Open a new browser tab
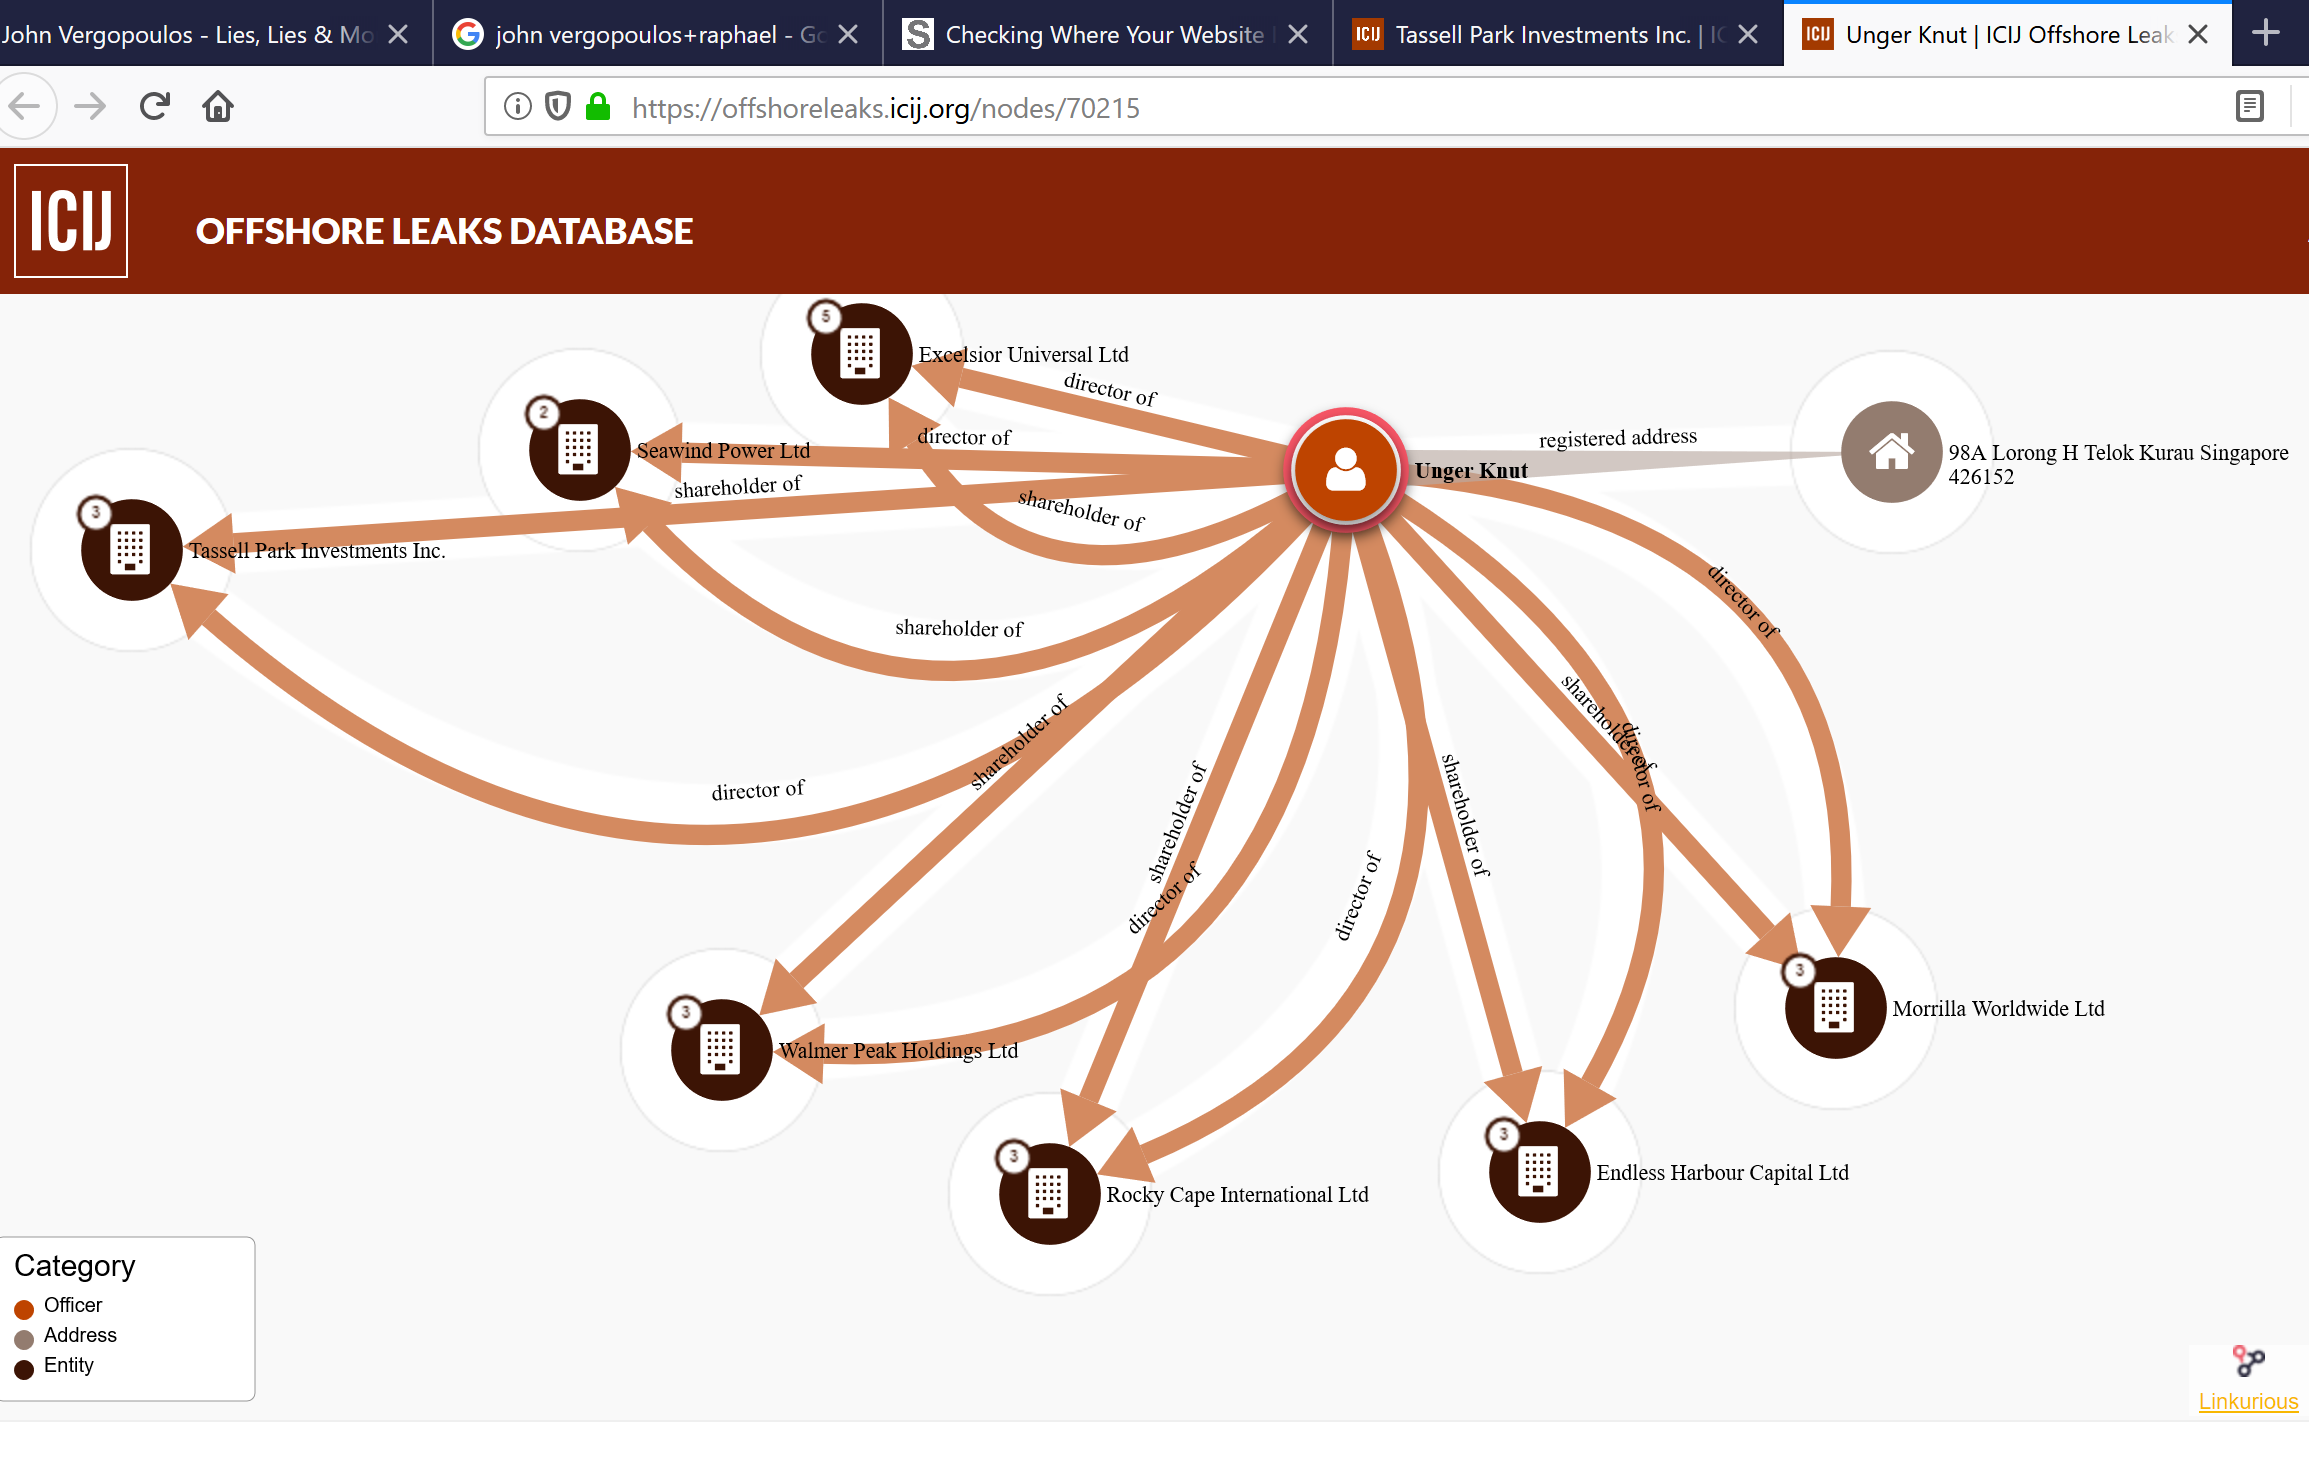Viewport: 2309px width, 1462px height. click(x=2266, y=33)
